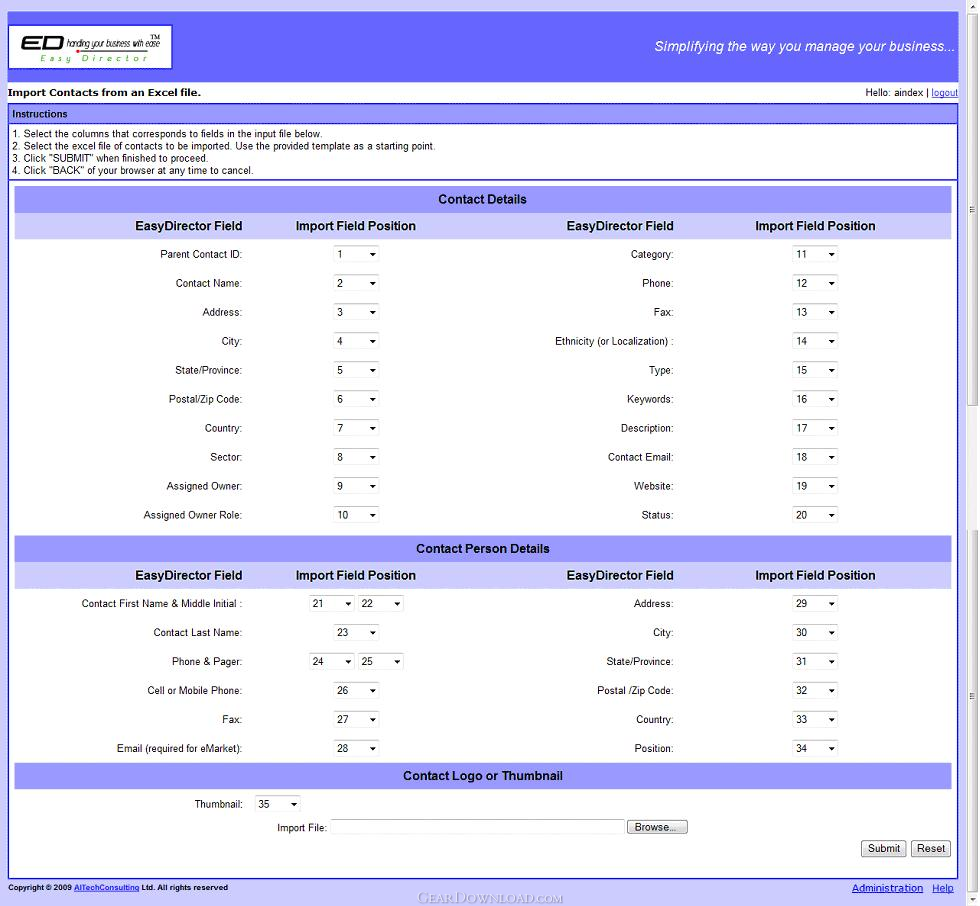Open the Website position dropdown

(814, 486)
